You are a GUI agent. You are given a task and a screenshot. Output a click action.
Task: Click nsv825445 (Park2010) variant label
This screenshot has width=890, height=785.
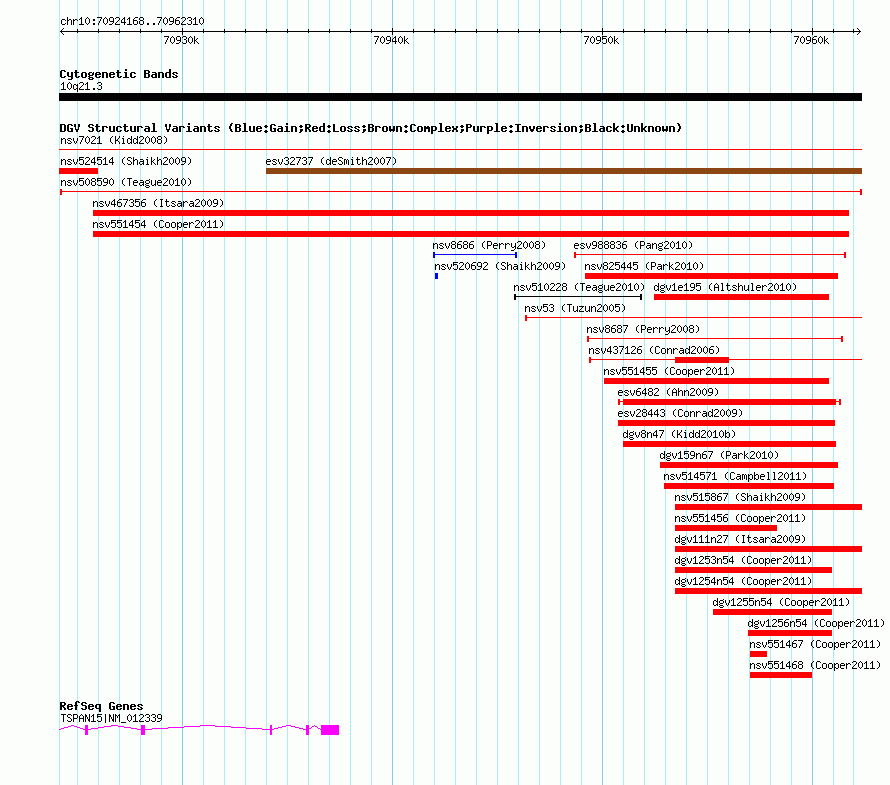(x=644, y=266)
